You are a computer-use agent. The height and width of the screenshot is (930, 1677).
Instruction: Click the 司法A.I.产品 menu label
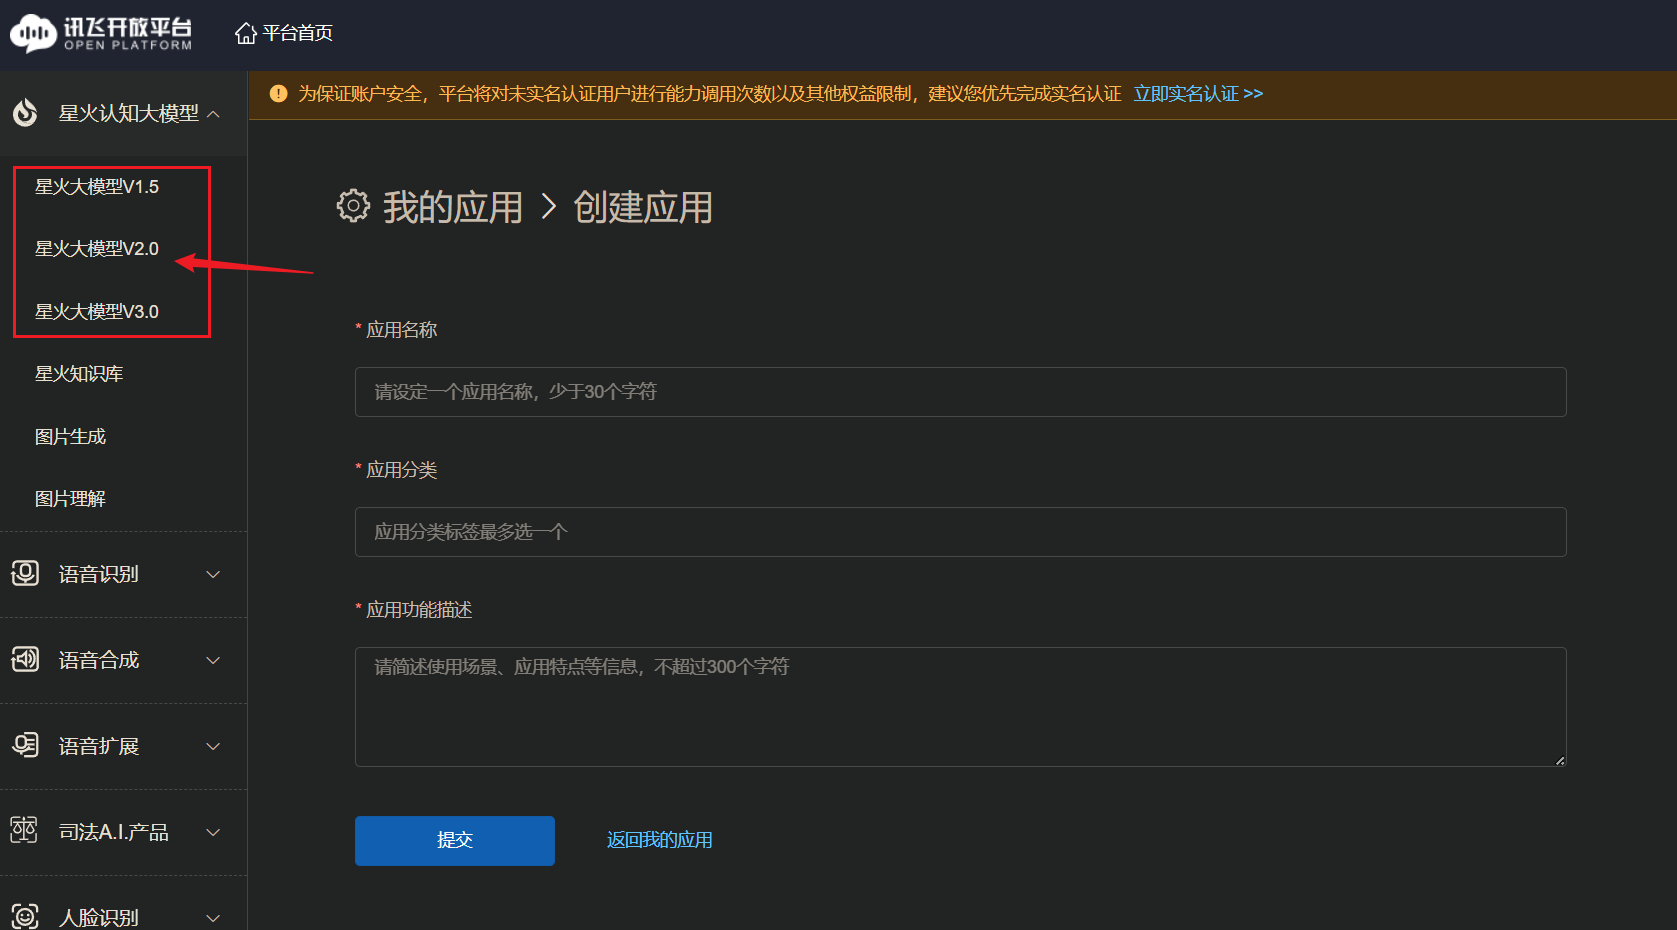(x=114, y=832)
